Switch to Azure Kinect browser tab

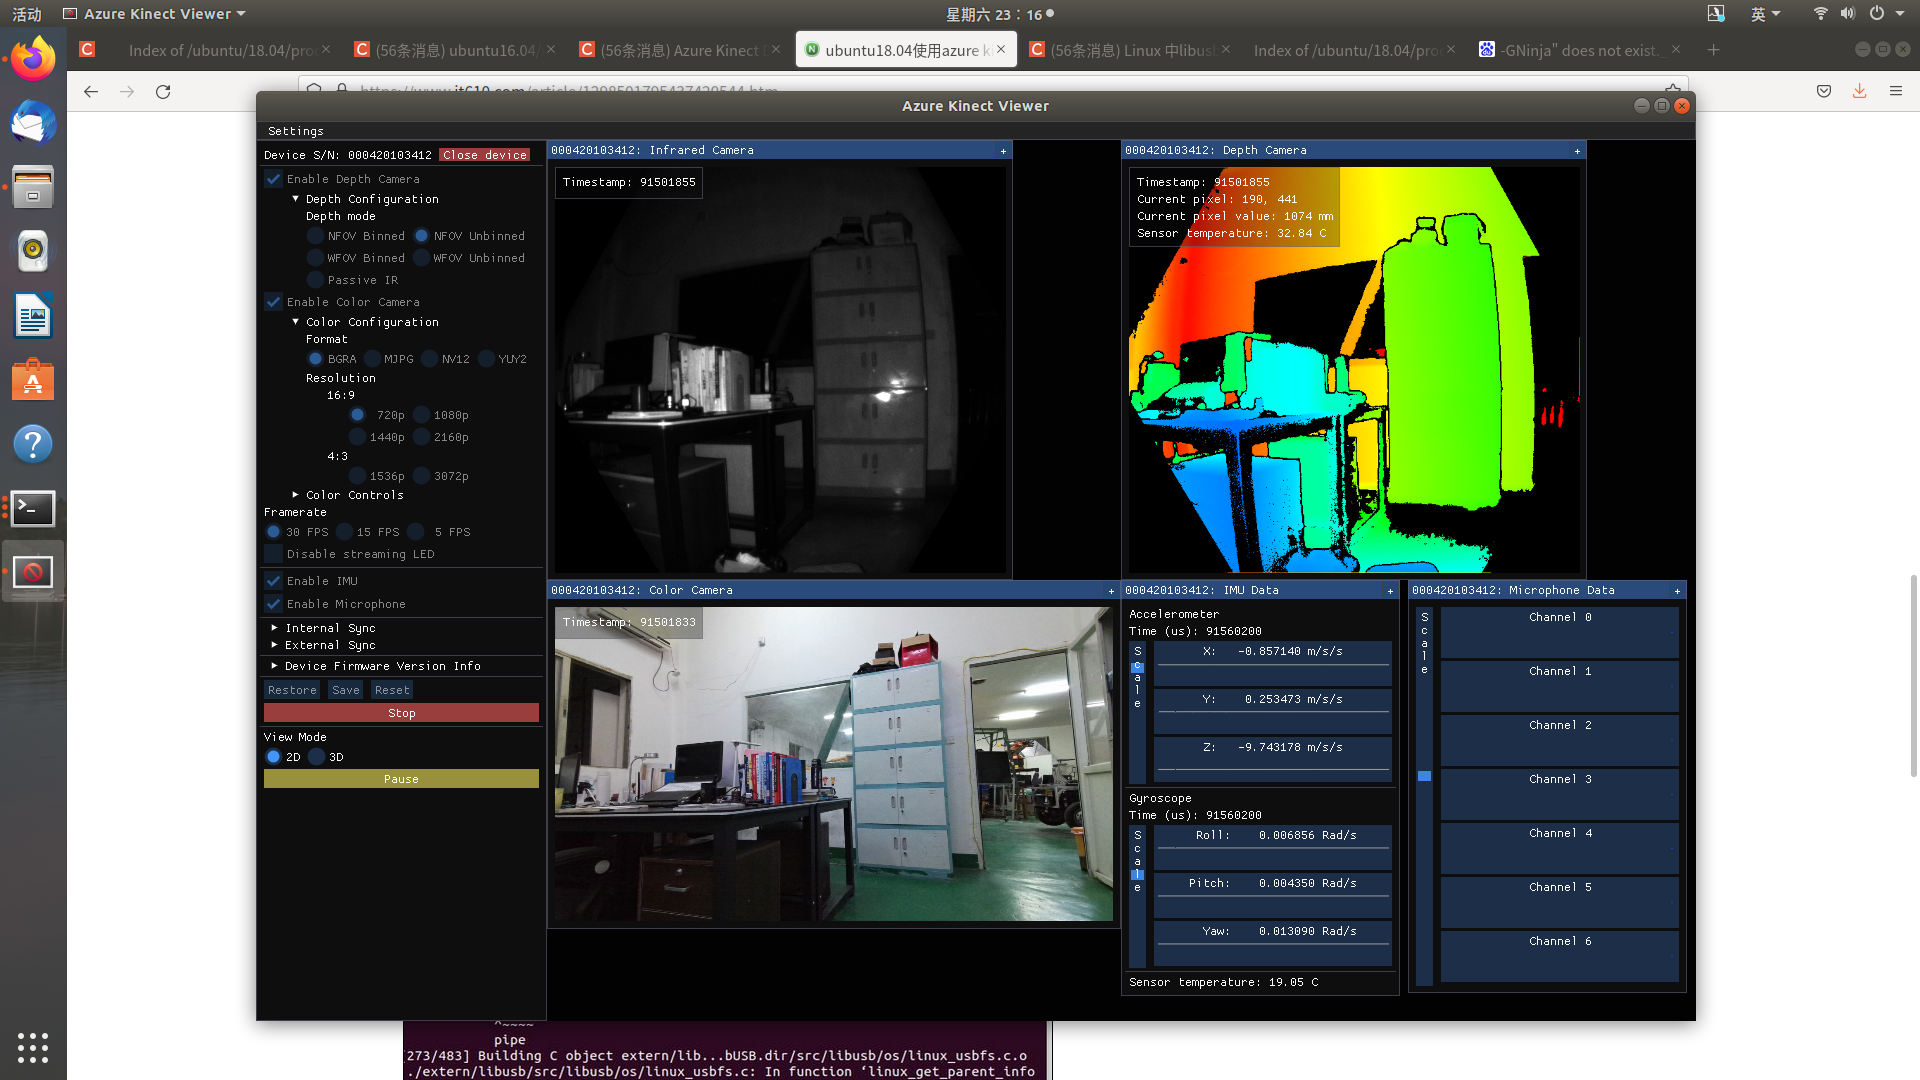680,50
